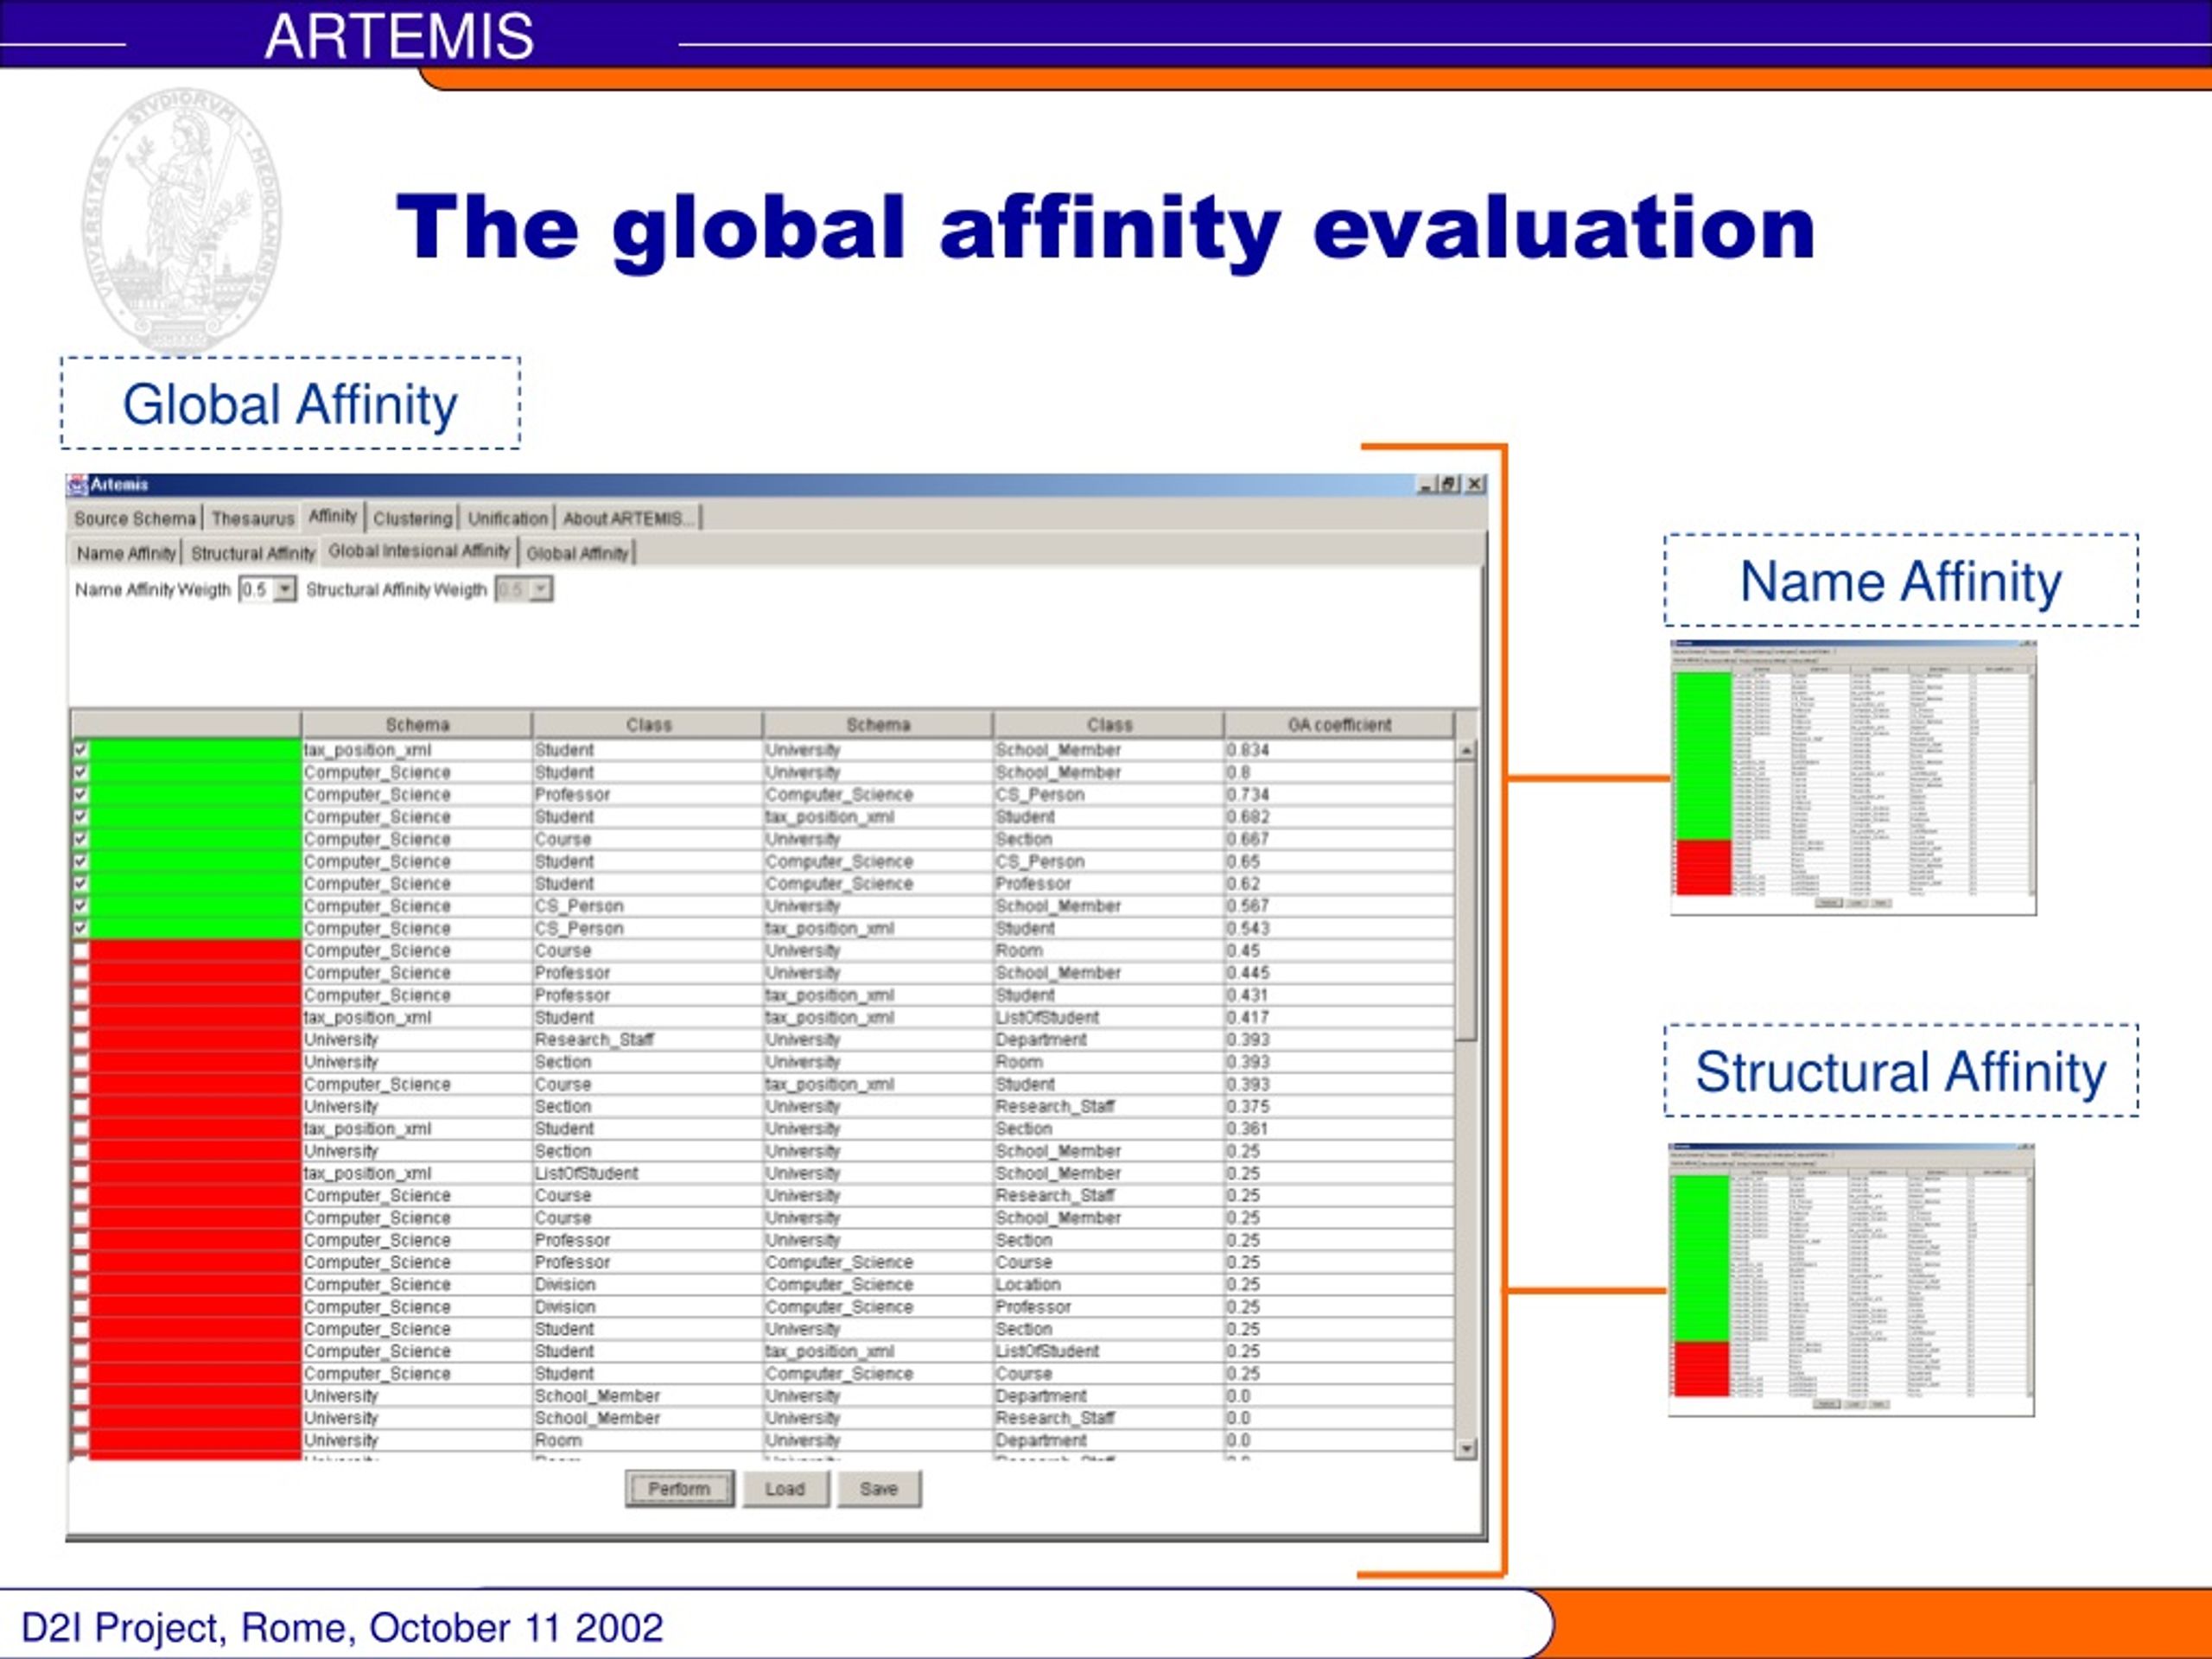Uncheck the row with coefficient 0.62
This screenshot has height=1659, width=2212.
[x=81, y=884]
